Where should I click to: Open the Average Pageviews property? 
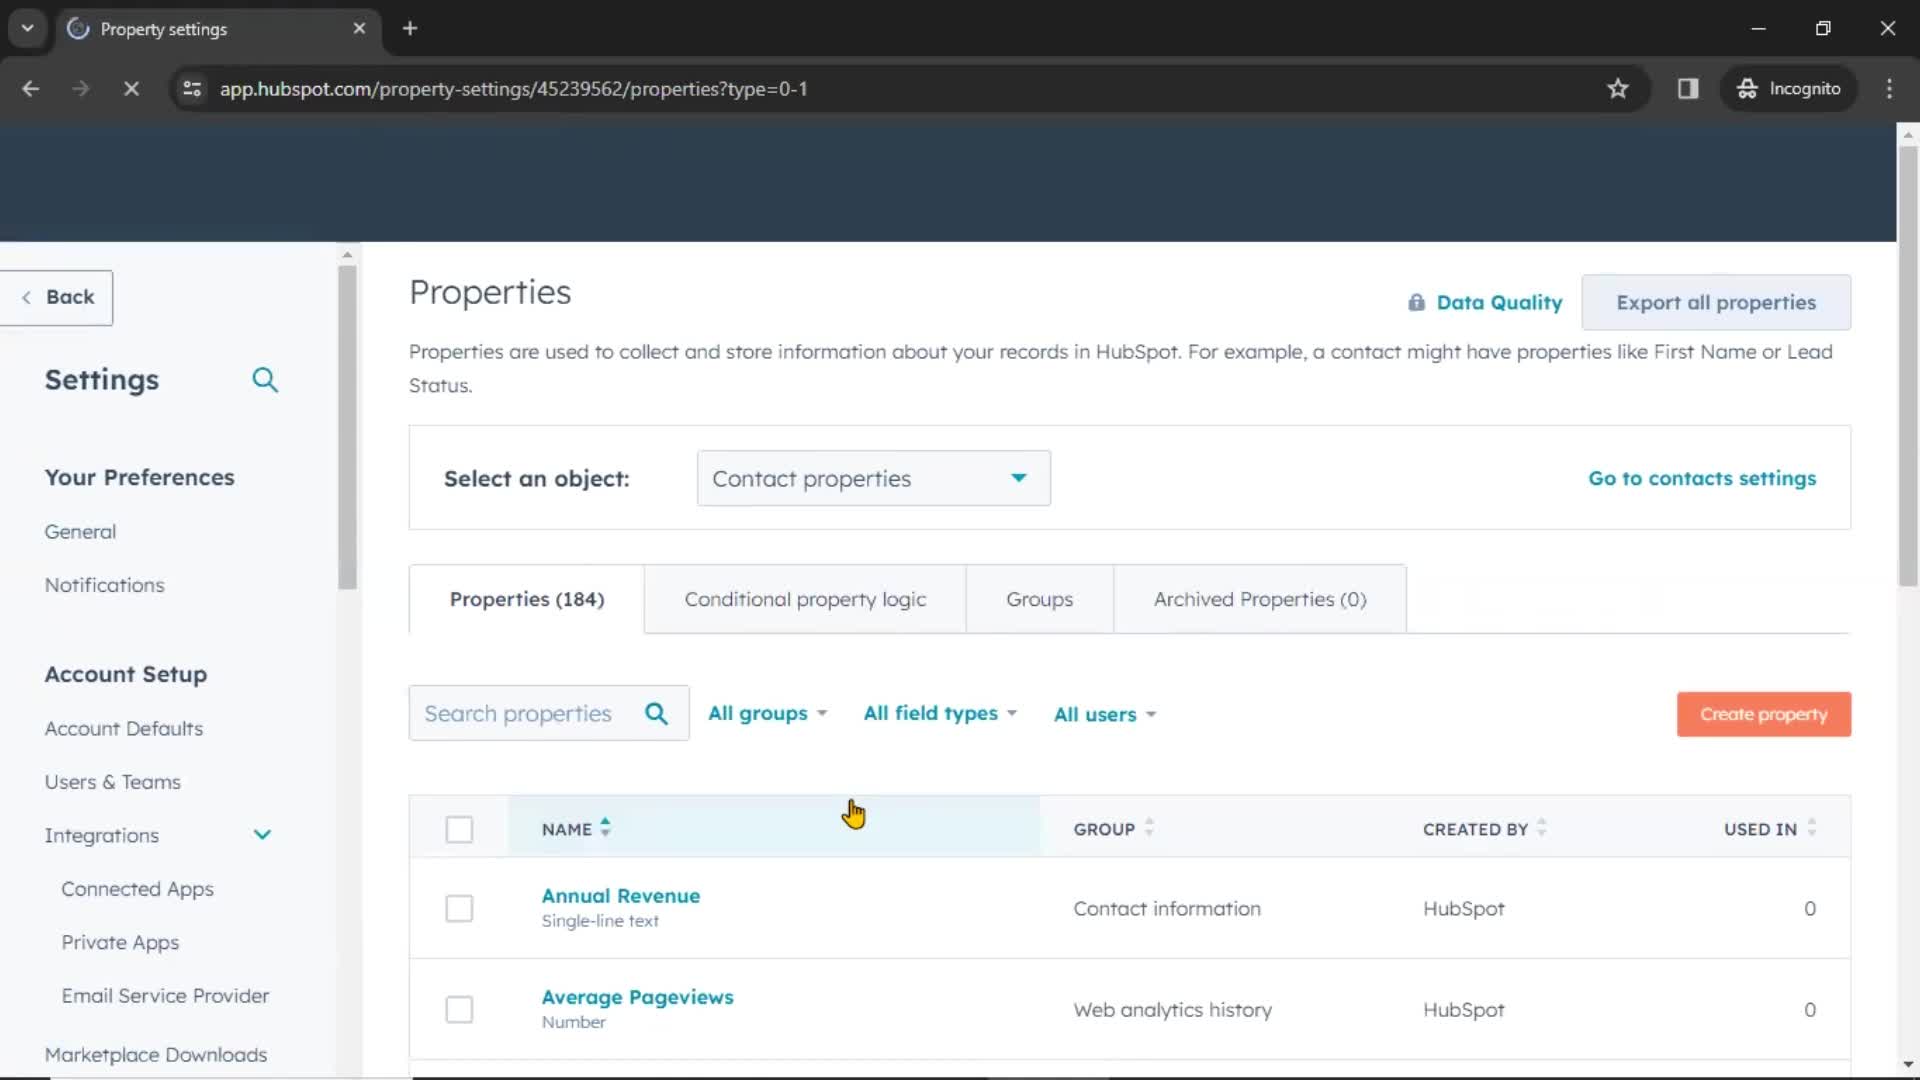click(637, 997)
